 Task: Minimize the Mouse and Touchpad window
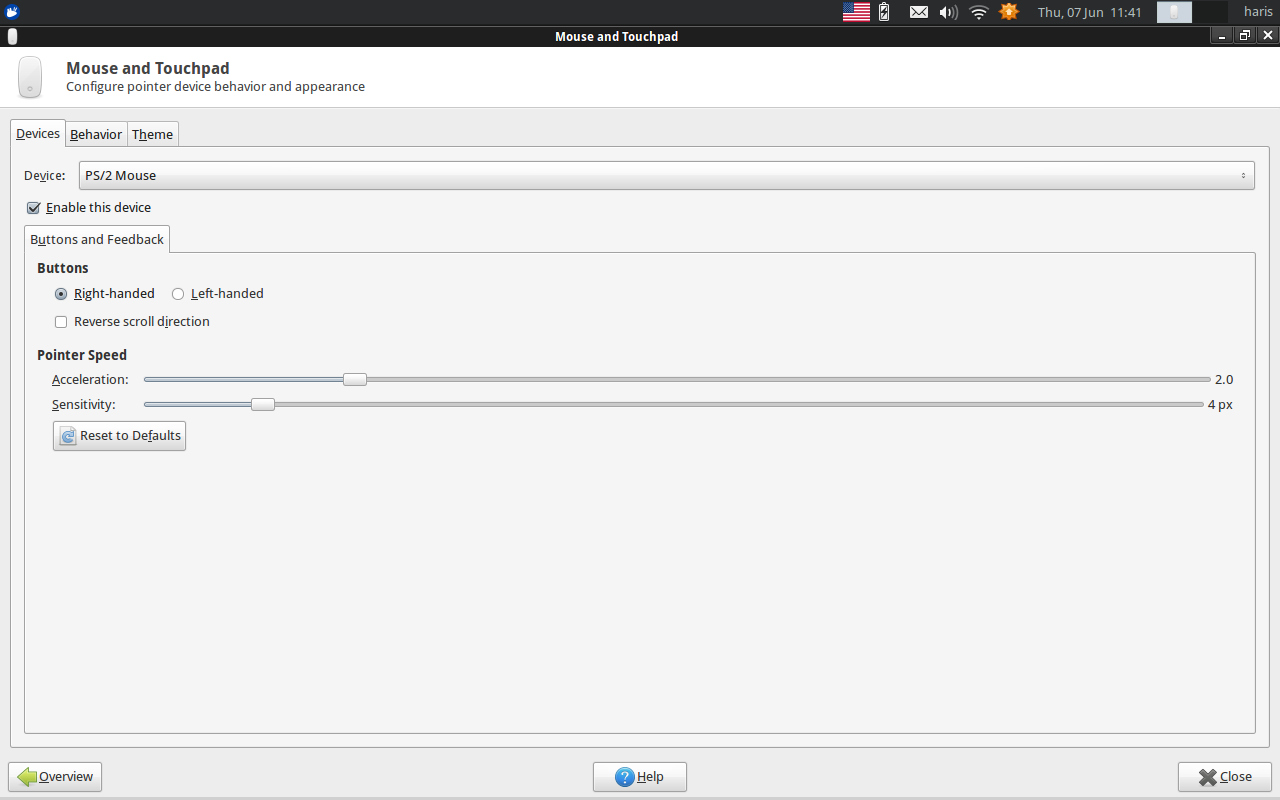point(1222,36)
